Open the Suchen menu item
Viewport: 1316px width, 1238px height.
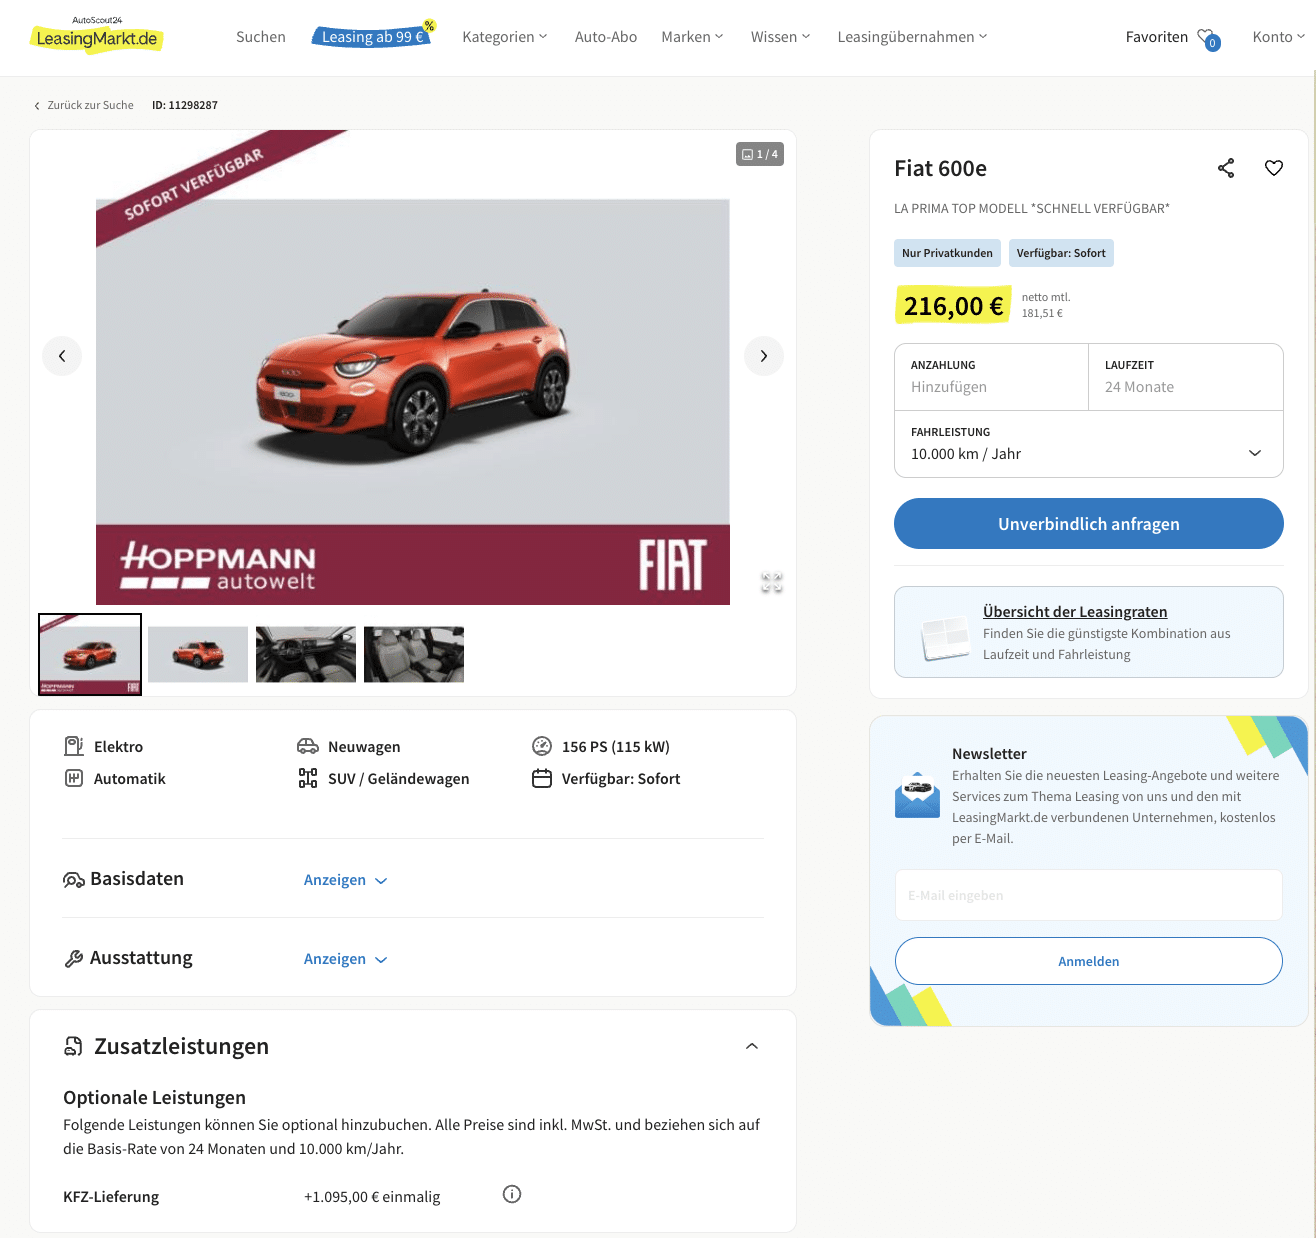261,37
